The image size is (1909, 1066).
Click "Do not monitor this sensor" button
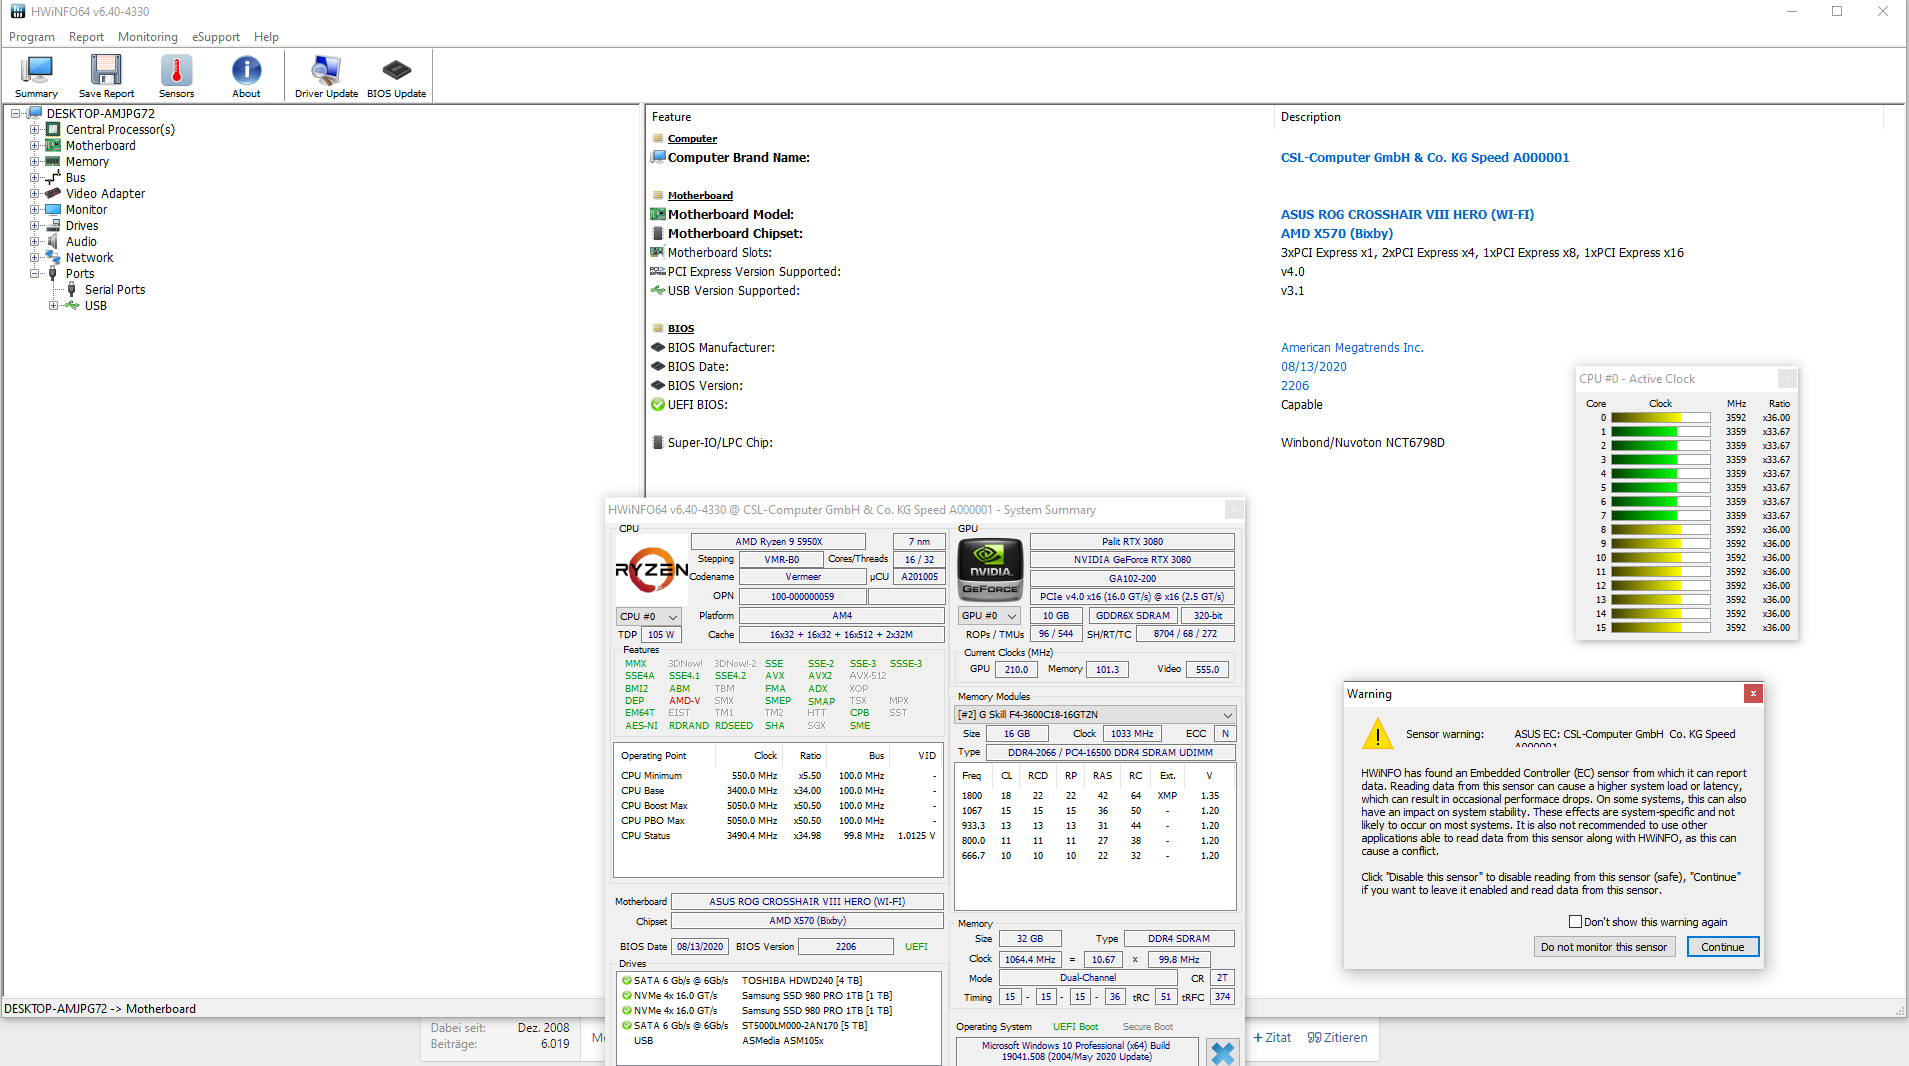point(1604,947)
